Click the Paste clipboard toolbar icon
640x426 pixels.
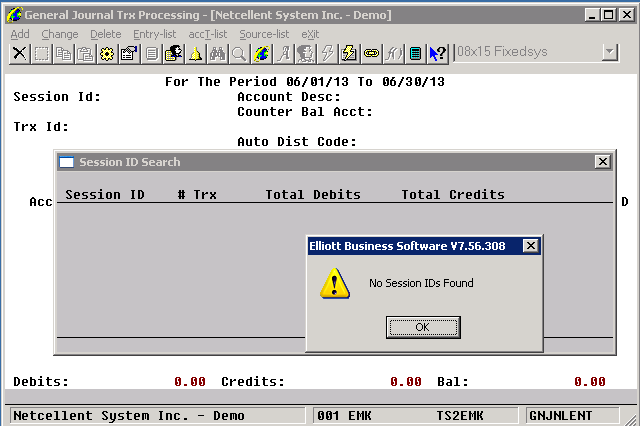point(85,54)
